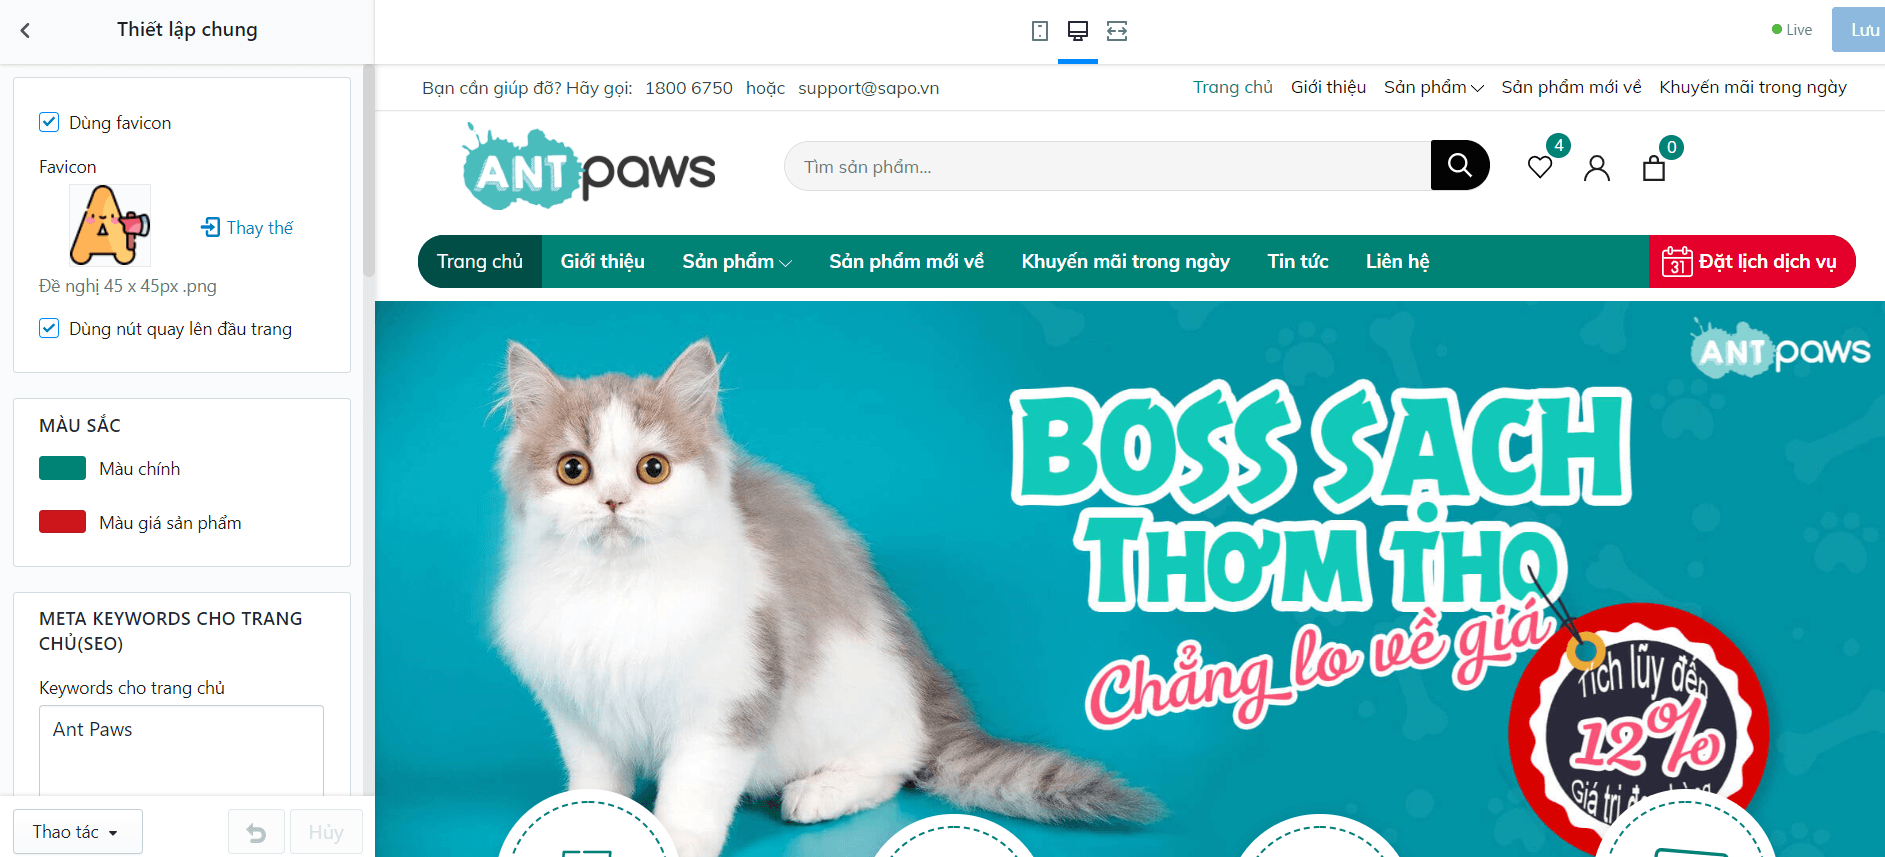Open Thao tác dropdown
The height and width of the screenshot is (857, 1885).
point(78,832)
